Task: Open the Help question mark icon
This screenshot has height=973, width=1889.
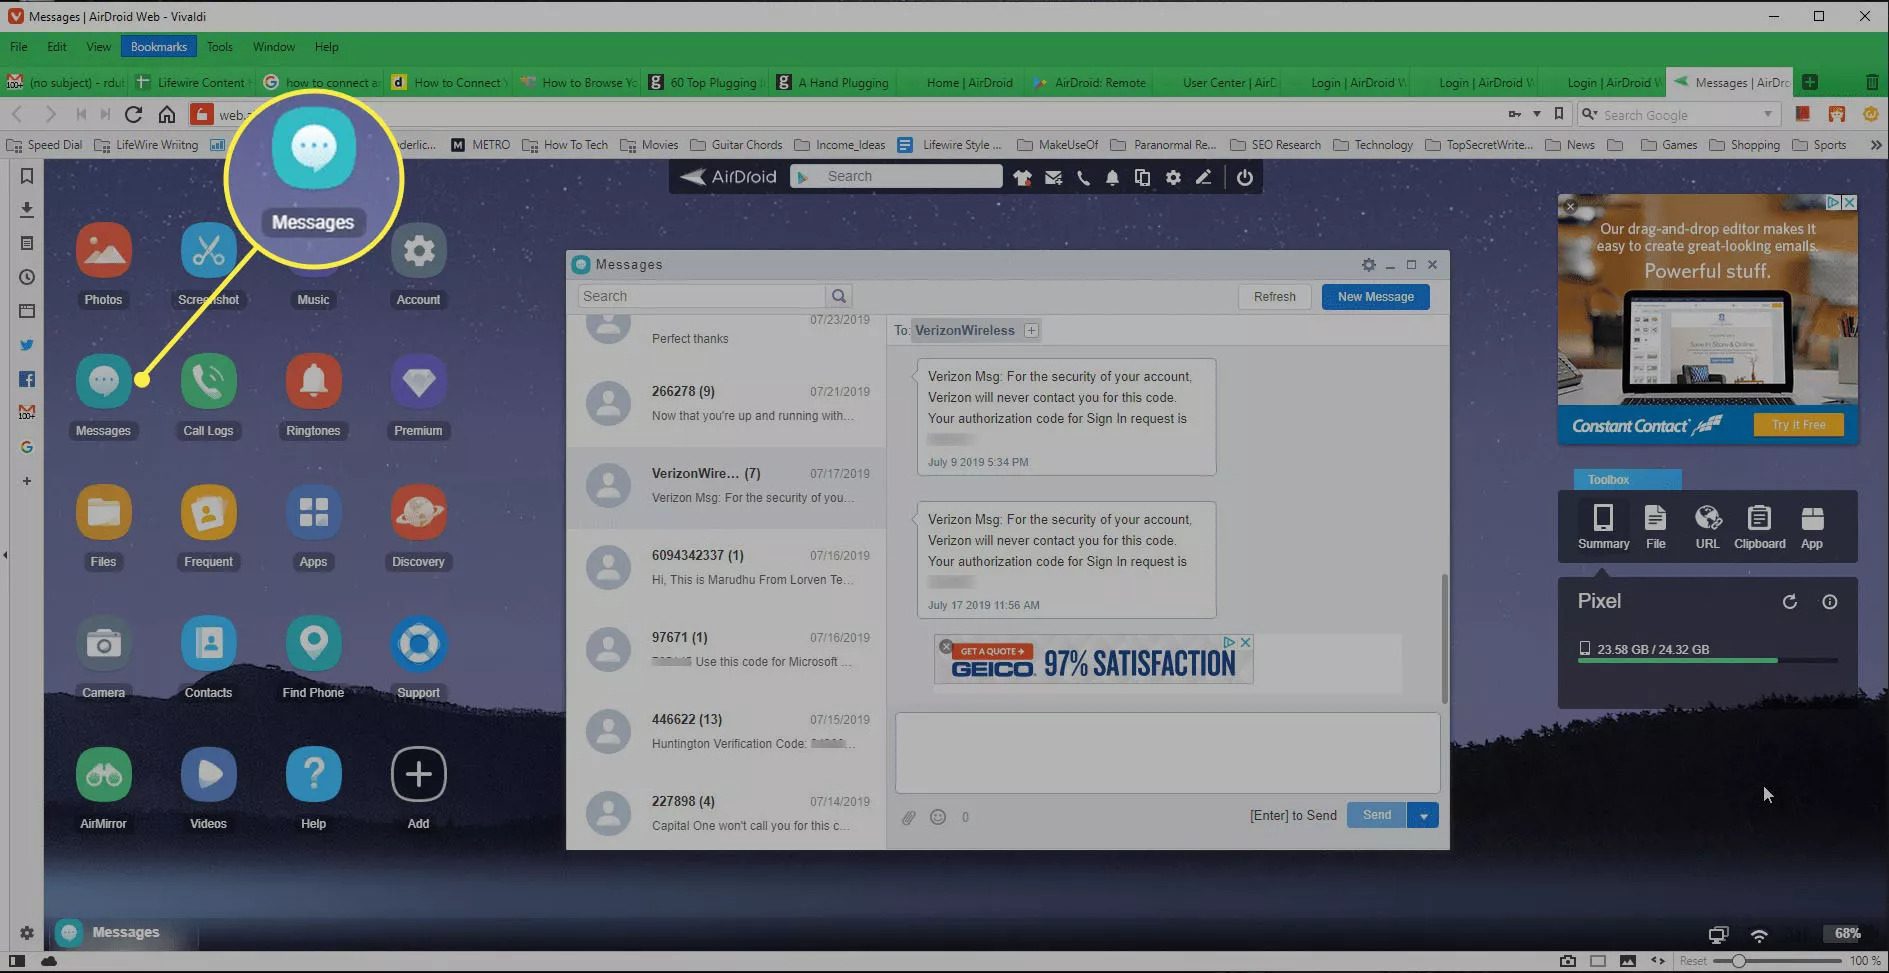Action: [x=313, y=775]
